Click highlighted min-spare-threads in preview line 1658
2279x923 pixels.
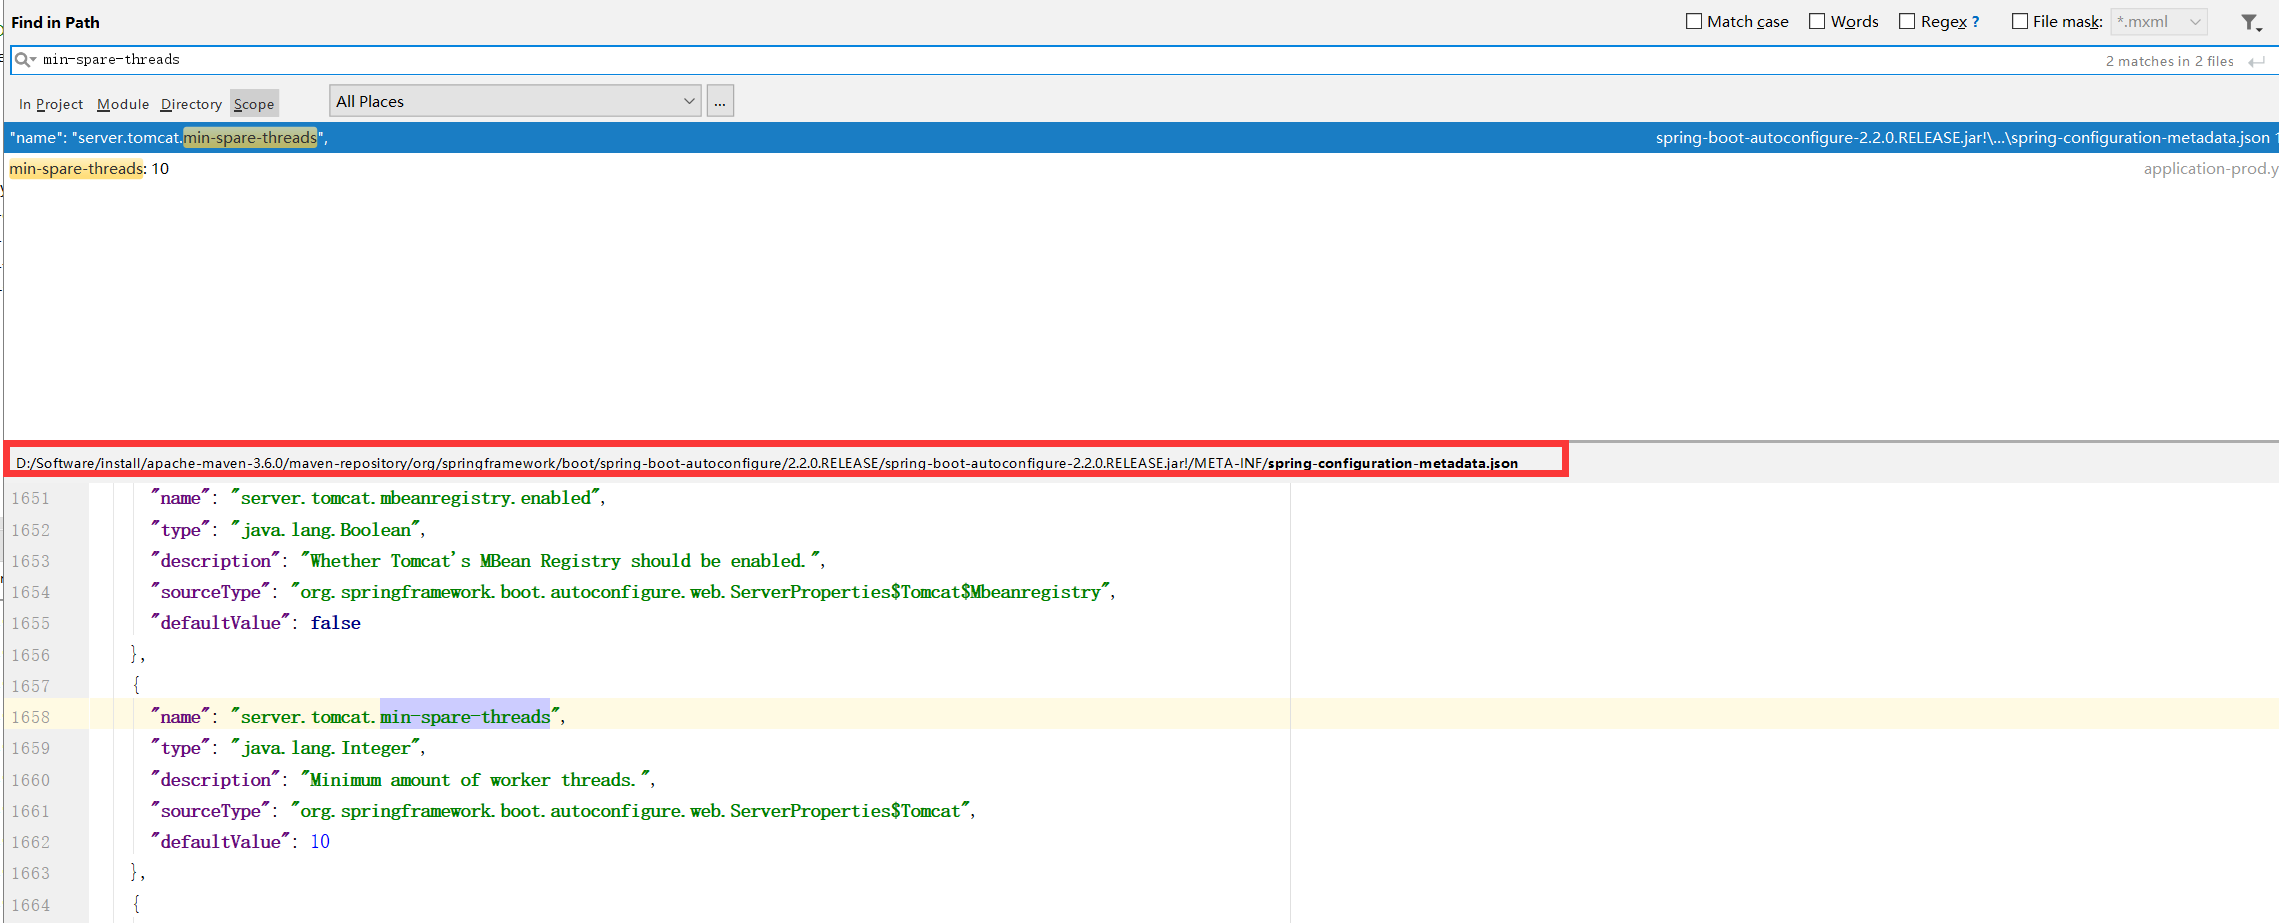[465, 717]
